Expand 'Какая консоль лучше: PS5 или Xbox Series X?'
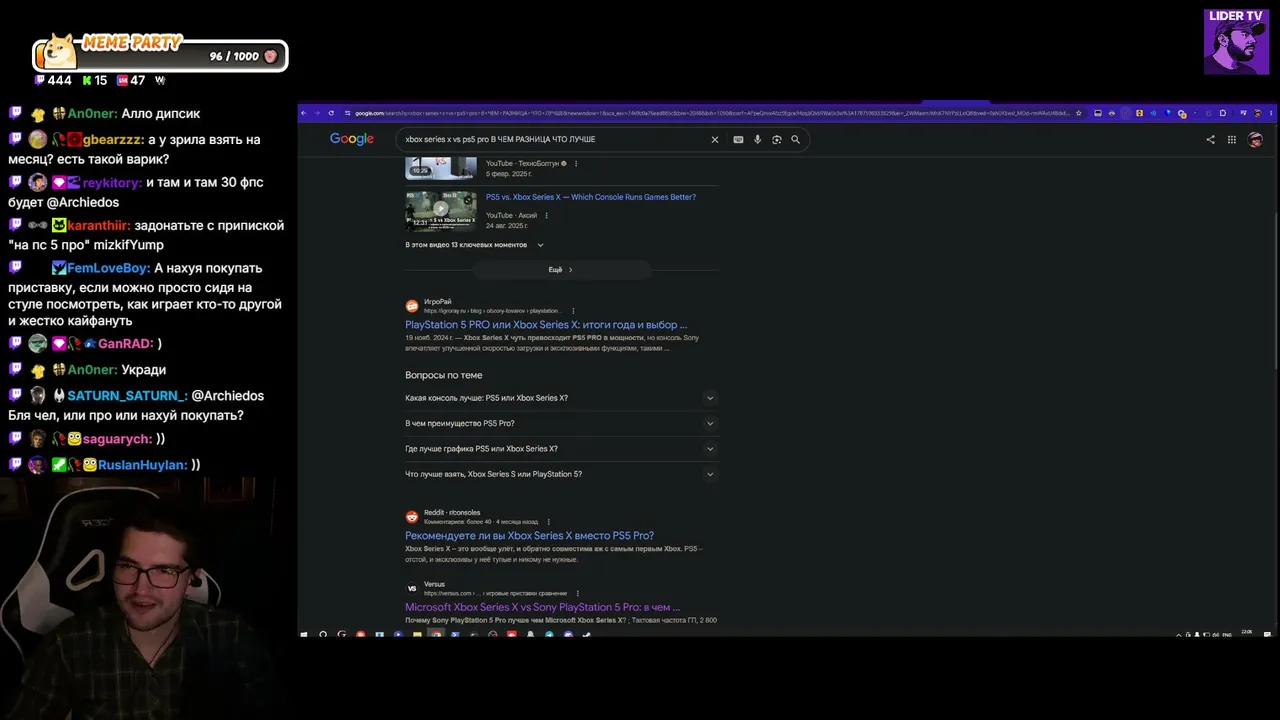The image size is (1280, 720). [x=561, y=398]
